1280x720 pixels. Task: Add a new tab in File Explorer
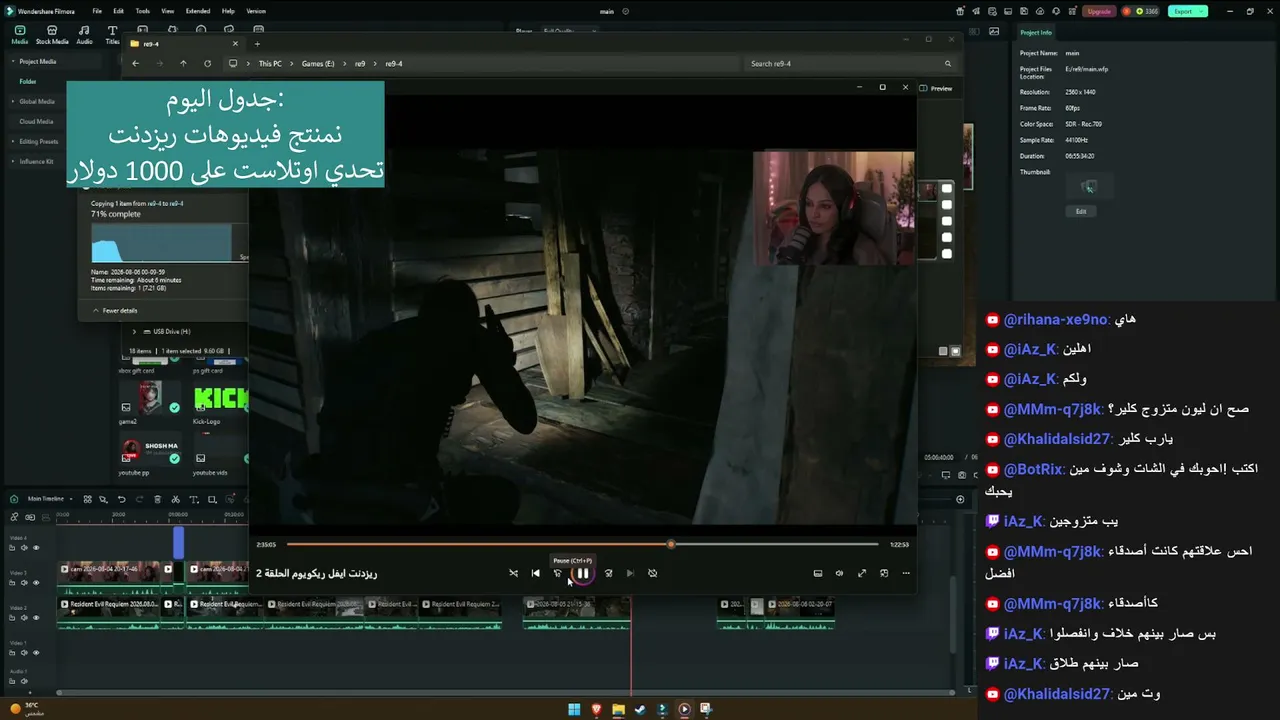(x=257, y=44)
